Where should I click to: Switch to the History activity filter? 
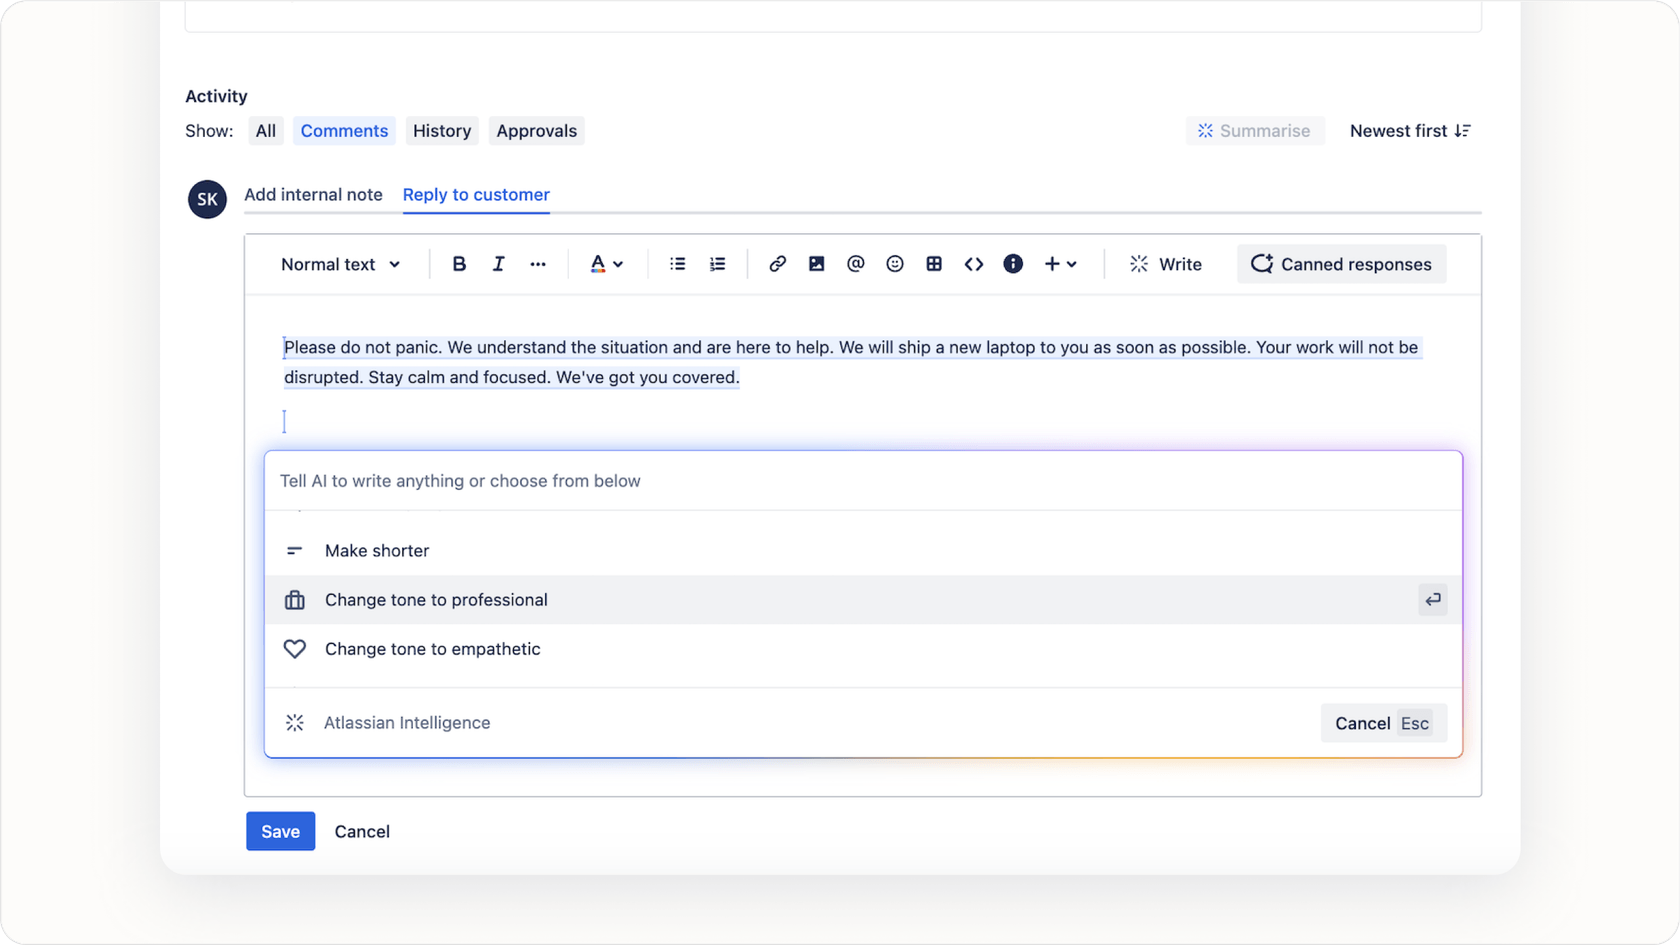pyautogui.click(x=441, y=130)
